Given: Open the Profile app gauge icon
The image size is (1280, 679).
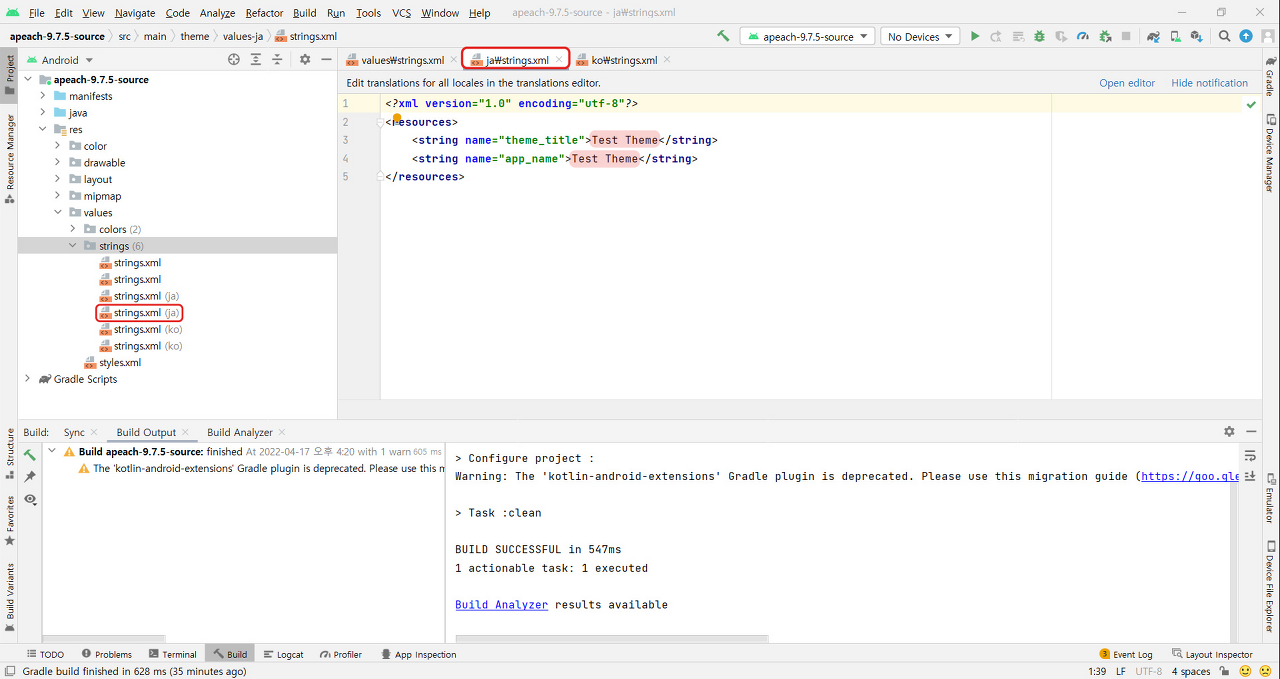Looking at the screenshot, I should [1082, 36].
